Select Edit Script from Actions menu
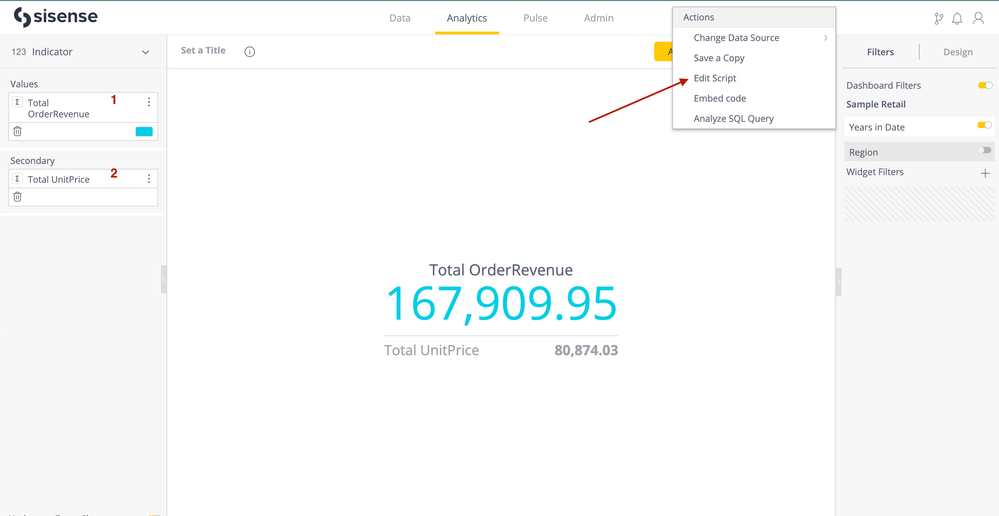Image resolution: width=999 pixels, height=516 pixels. point(715,78)
